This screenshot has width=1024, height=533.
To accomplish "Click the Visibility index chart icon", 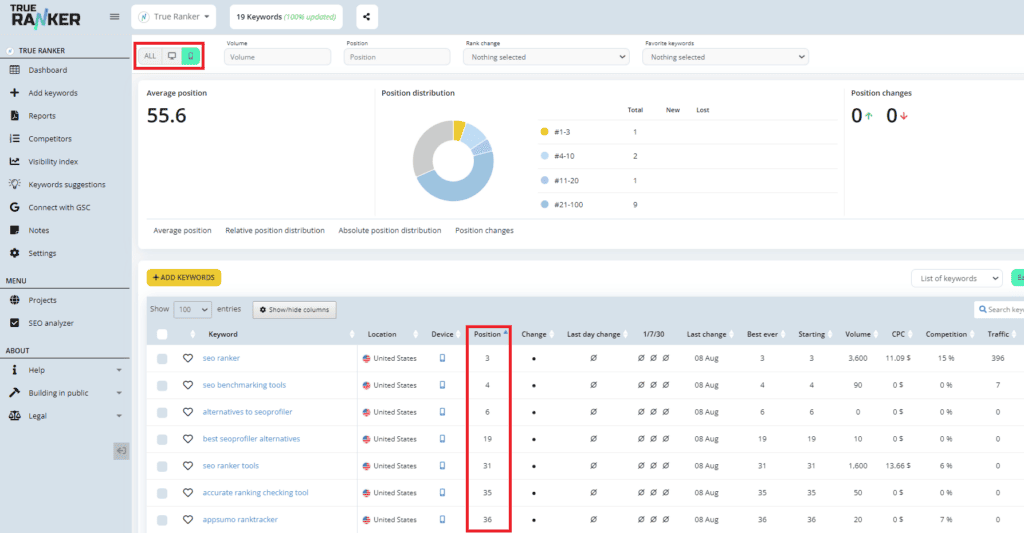I will click(x=14, y=161).
